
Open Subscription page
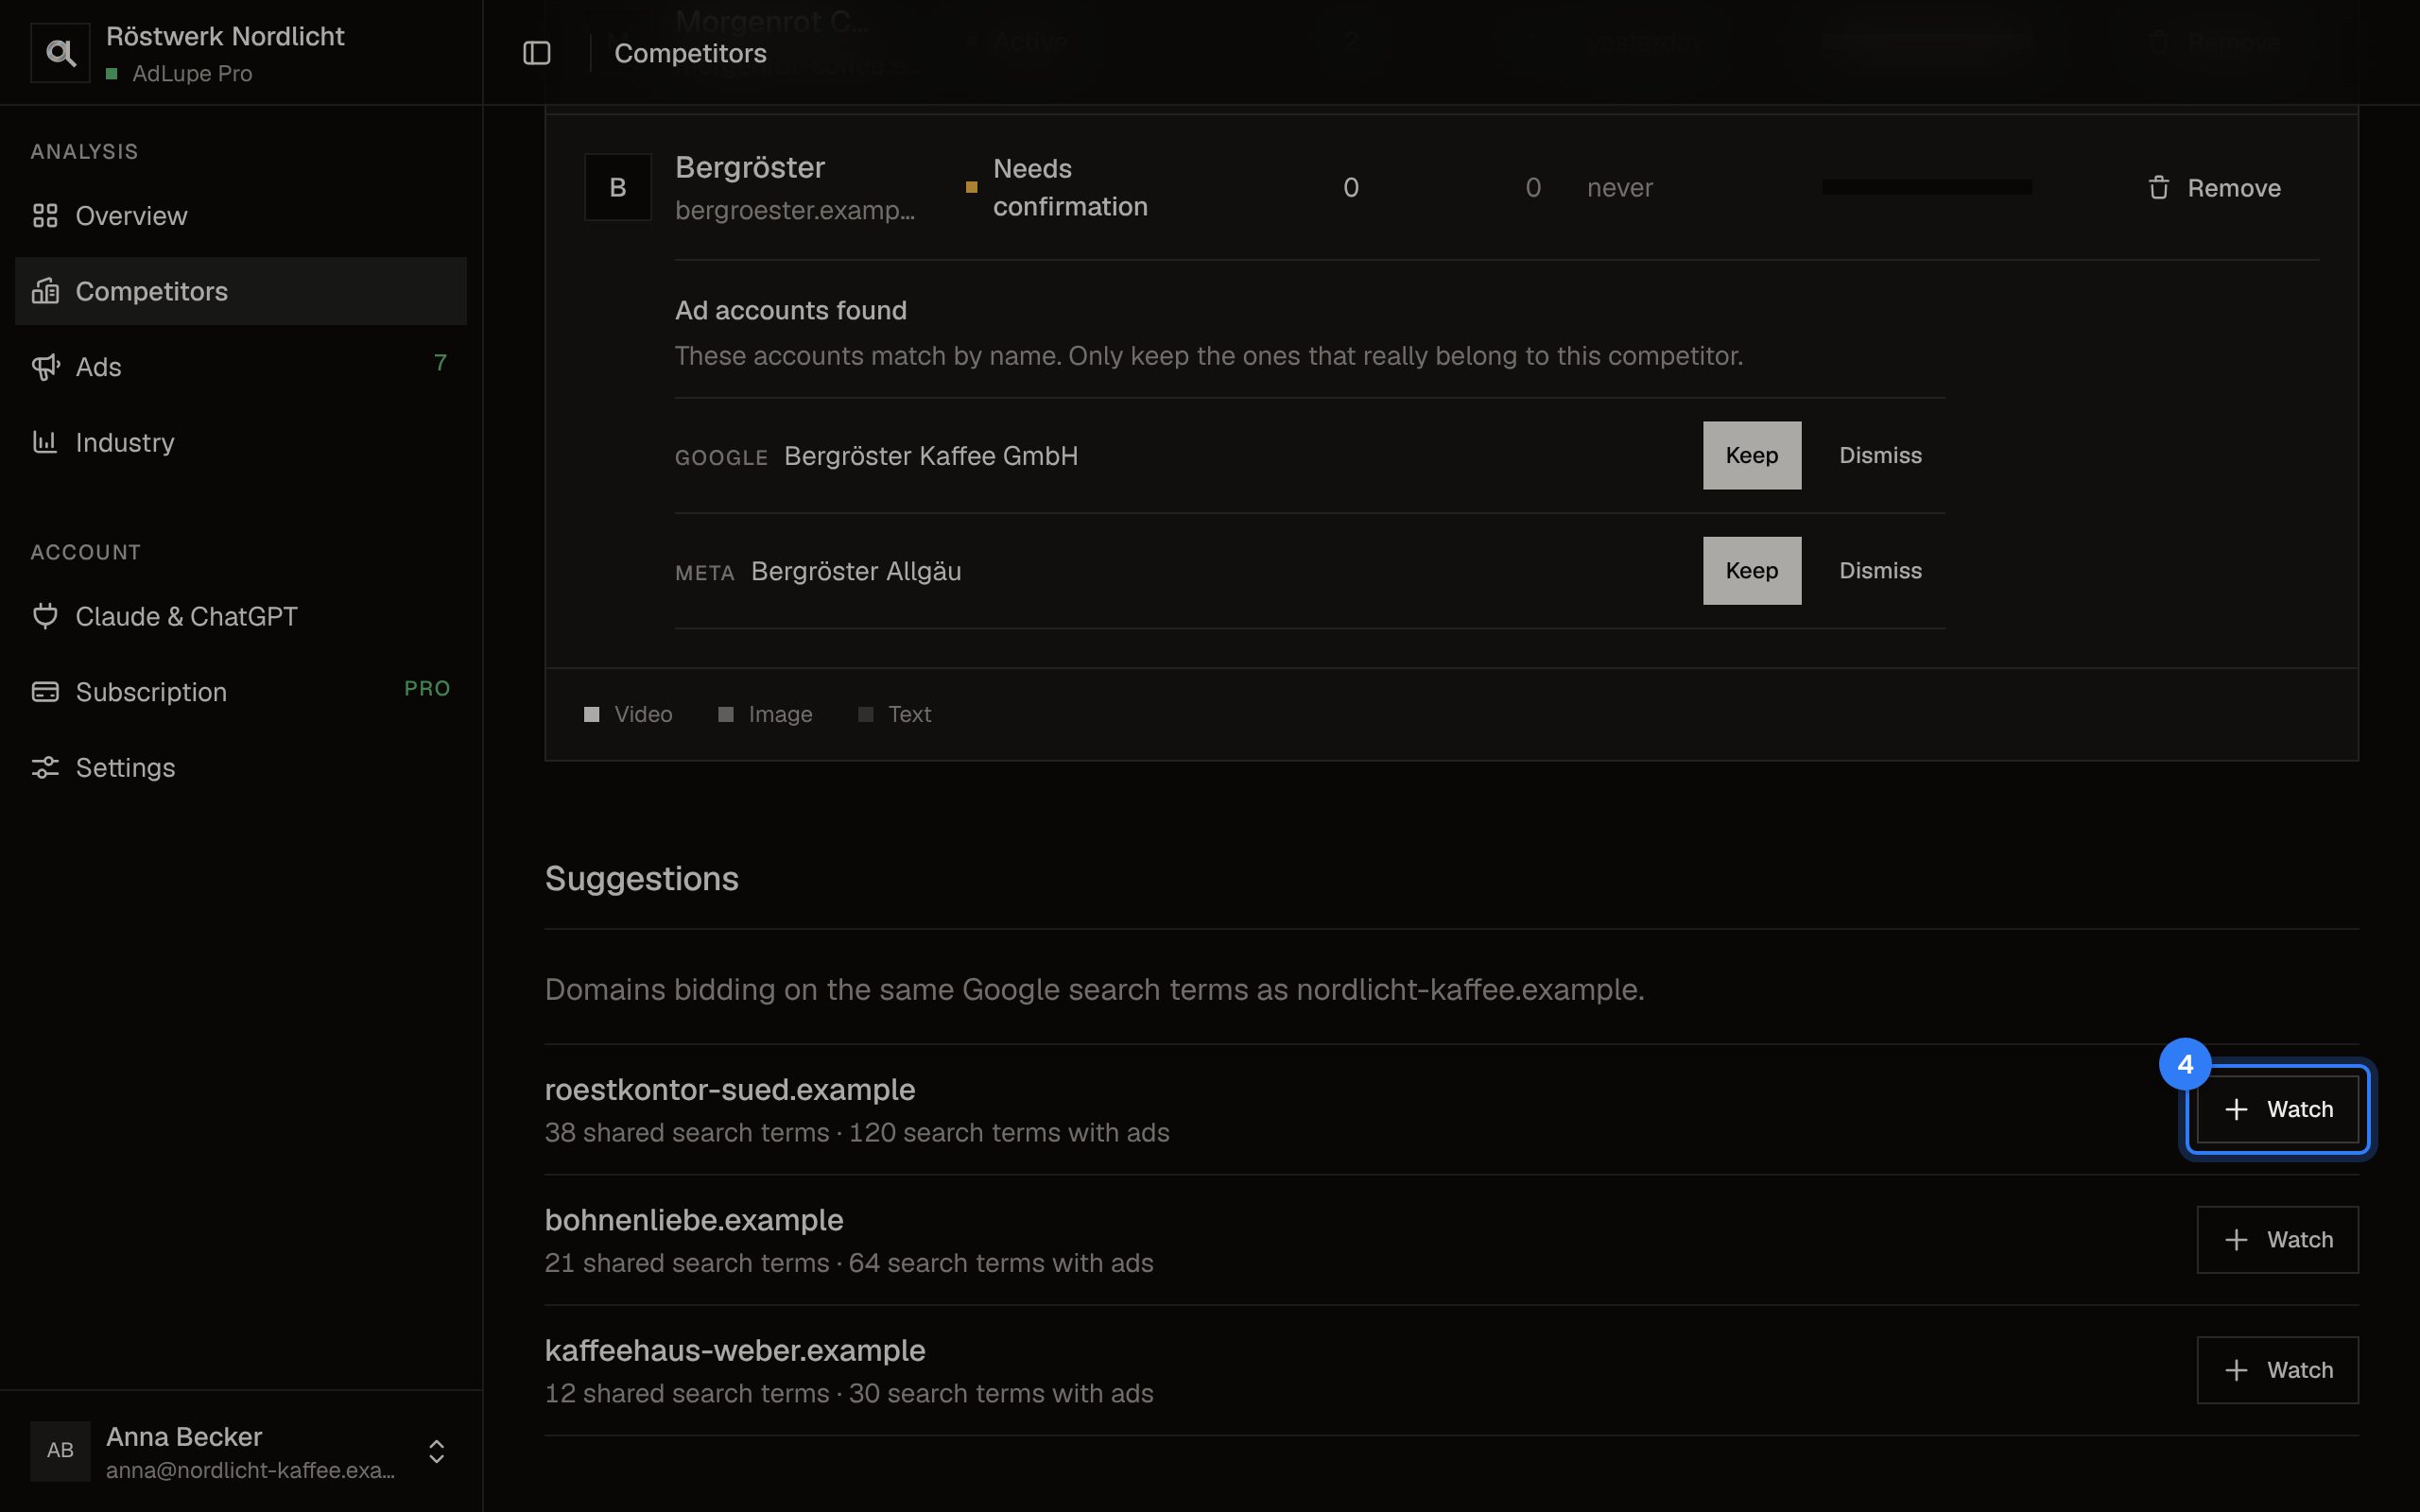coord(241,691)
